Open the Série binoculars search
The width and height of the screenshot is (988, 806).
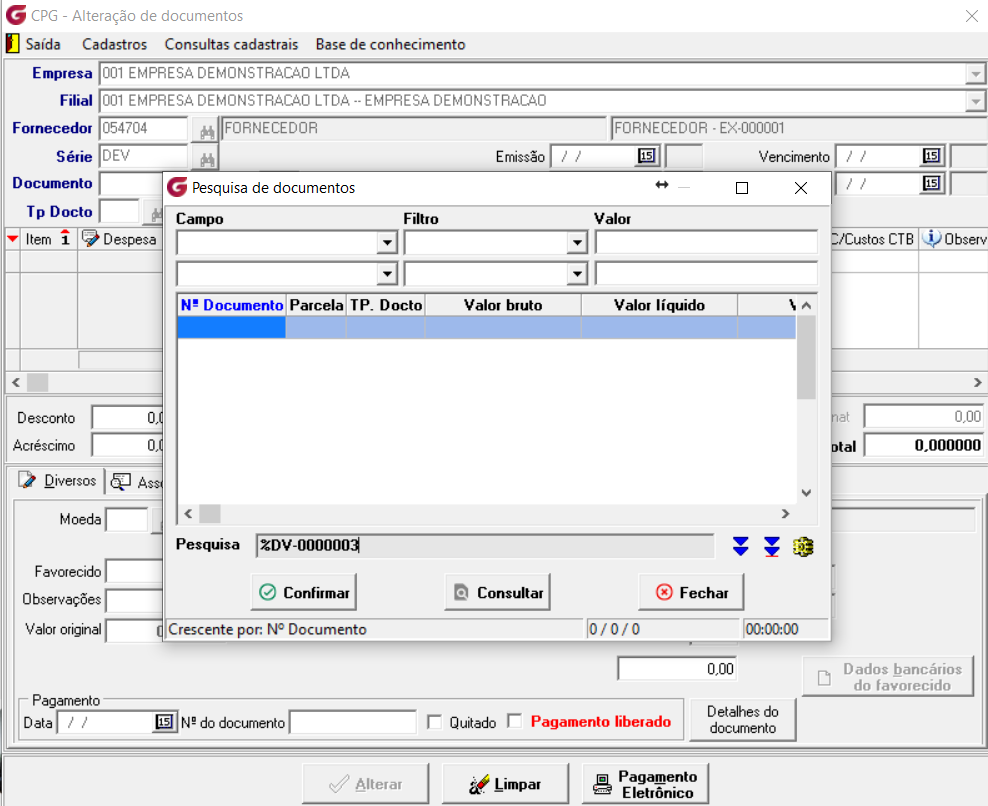[207, 158]
